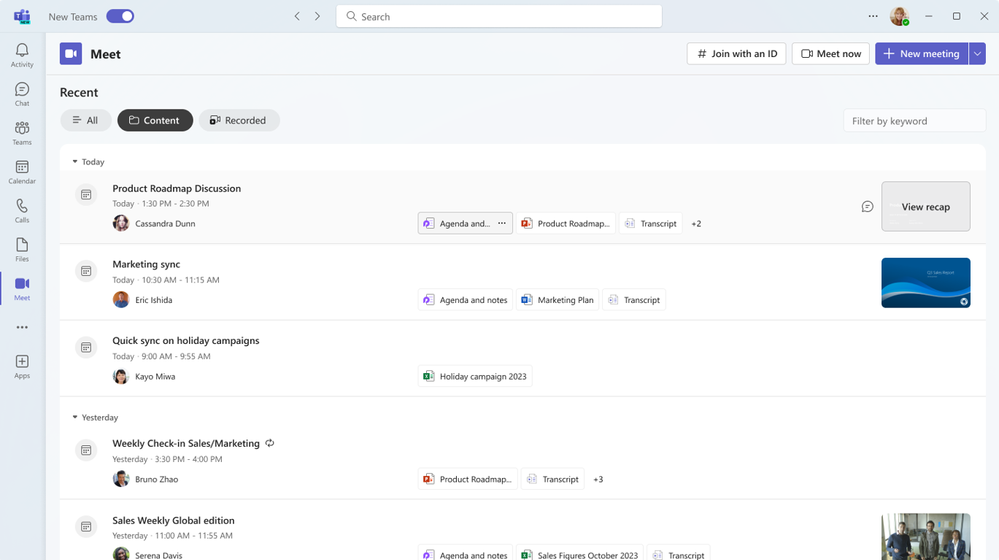Open the New meeting dropdown arrow
This screenshot has height=560, width=999.
[977, 54]
